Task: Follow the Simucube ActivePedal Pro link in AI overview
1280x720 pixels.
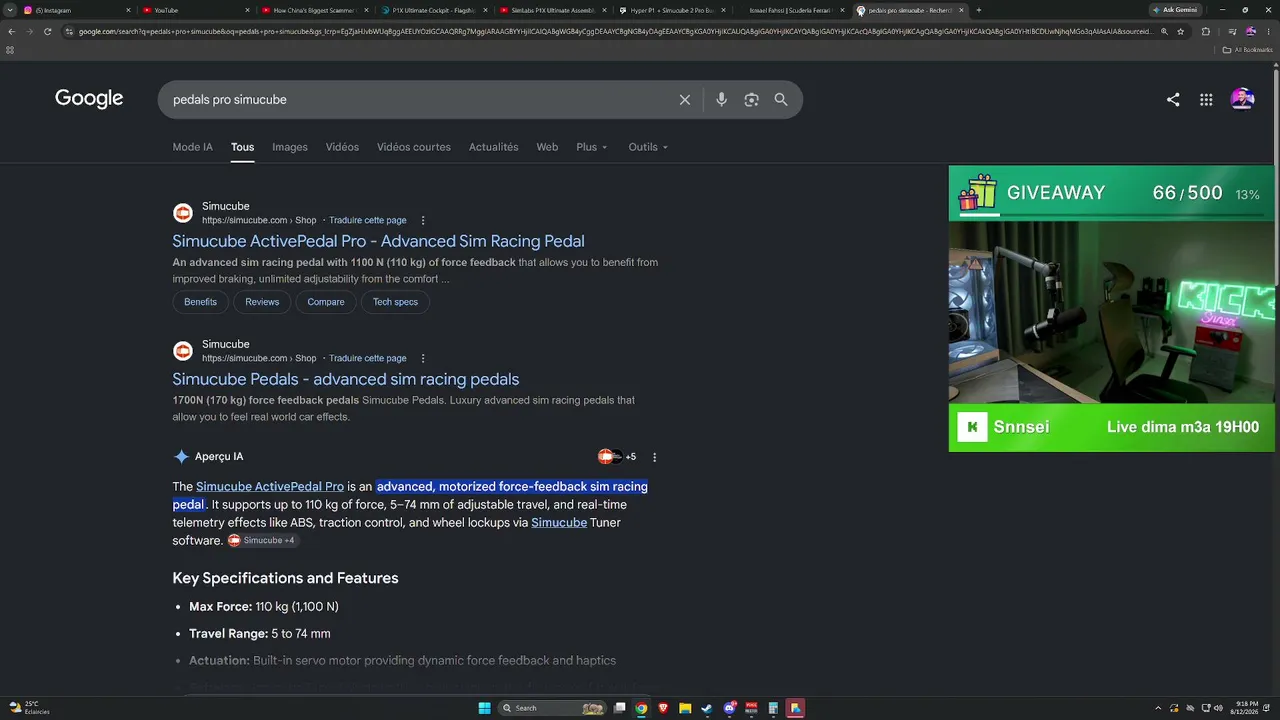Action: pos(270,487)
